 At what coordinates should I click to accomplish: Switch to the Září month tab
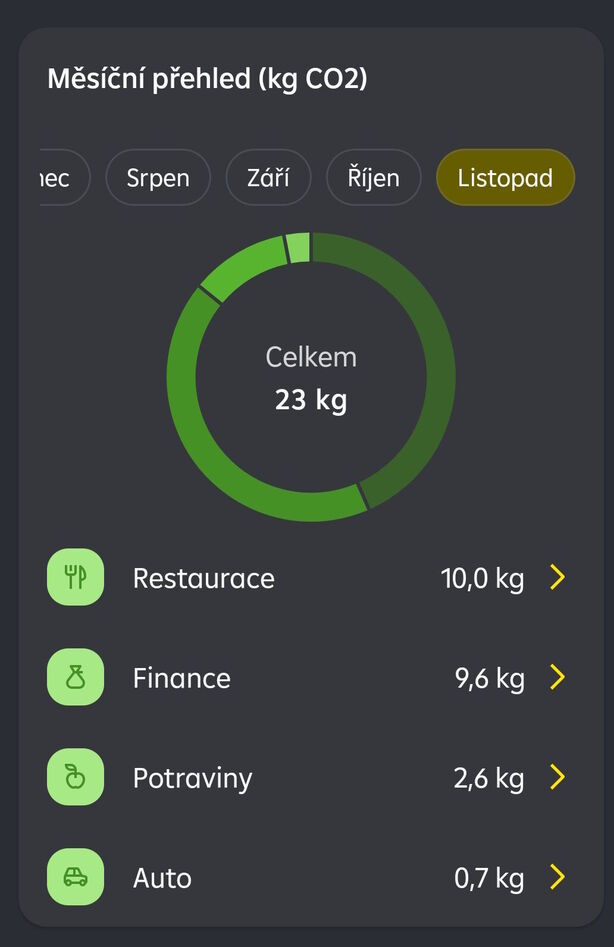click(x=268, y=178)
